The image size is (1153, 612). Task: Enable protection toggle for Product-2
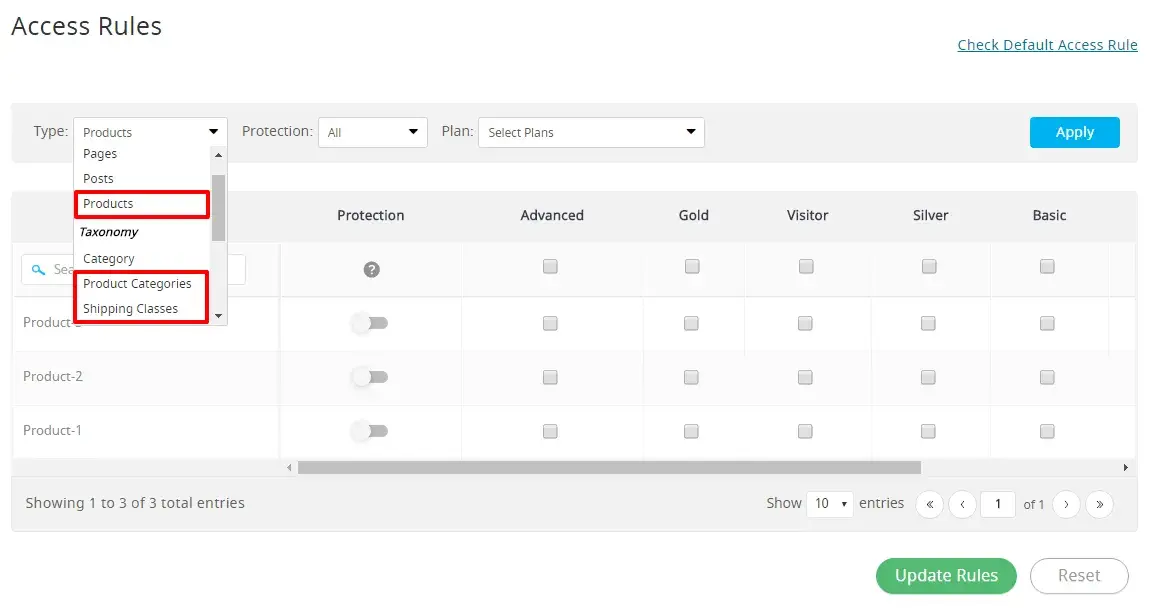click(370, 377)
